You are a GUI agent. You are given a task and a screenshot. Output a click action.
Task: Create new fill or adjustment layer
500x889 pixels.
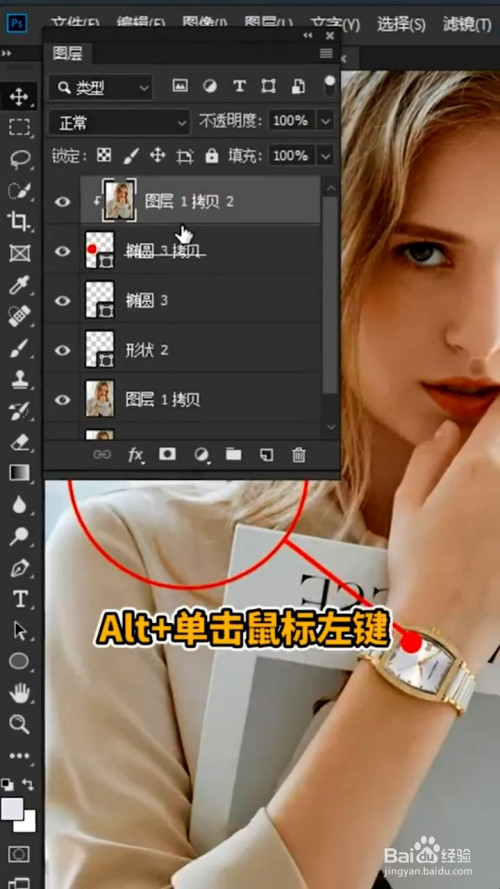pos(201,455)
